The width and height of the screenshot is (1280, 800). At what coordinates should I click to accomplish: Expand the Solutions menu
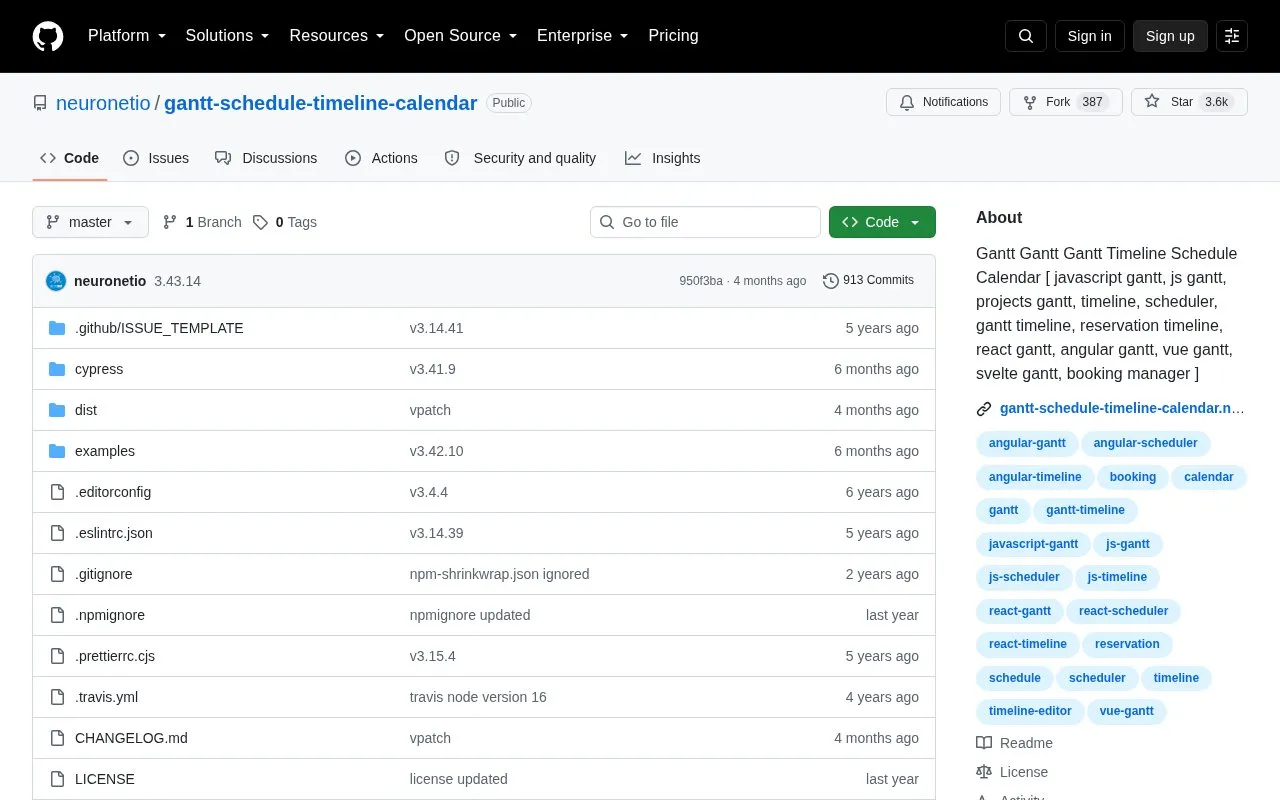pos(228,36)
